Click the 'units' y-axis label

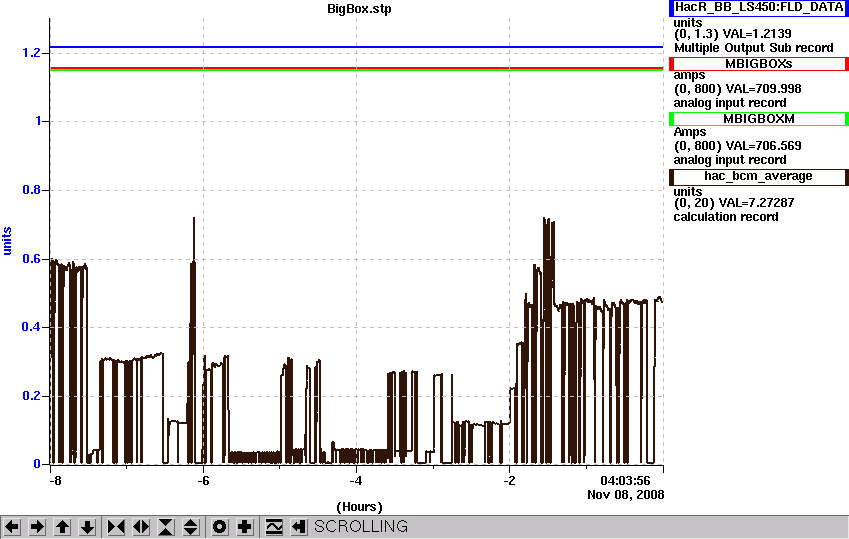click(x=7, y=241)
